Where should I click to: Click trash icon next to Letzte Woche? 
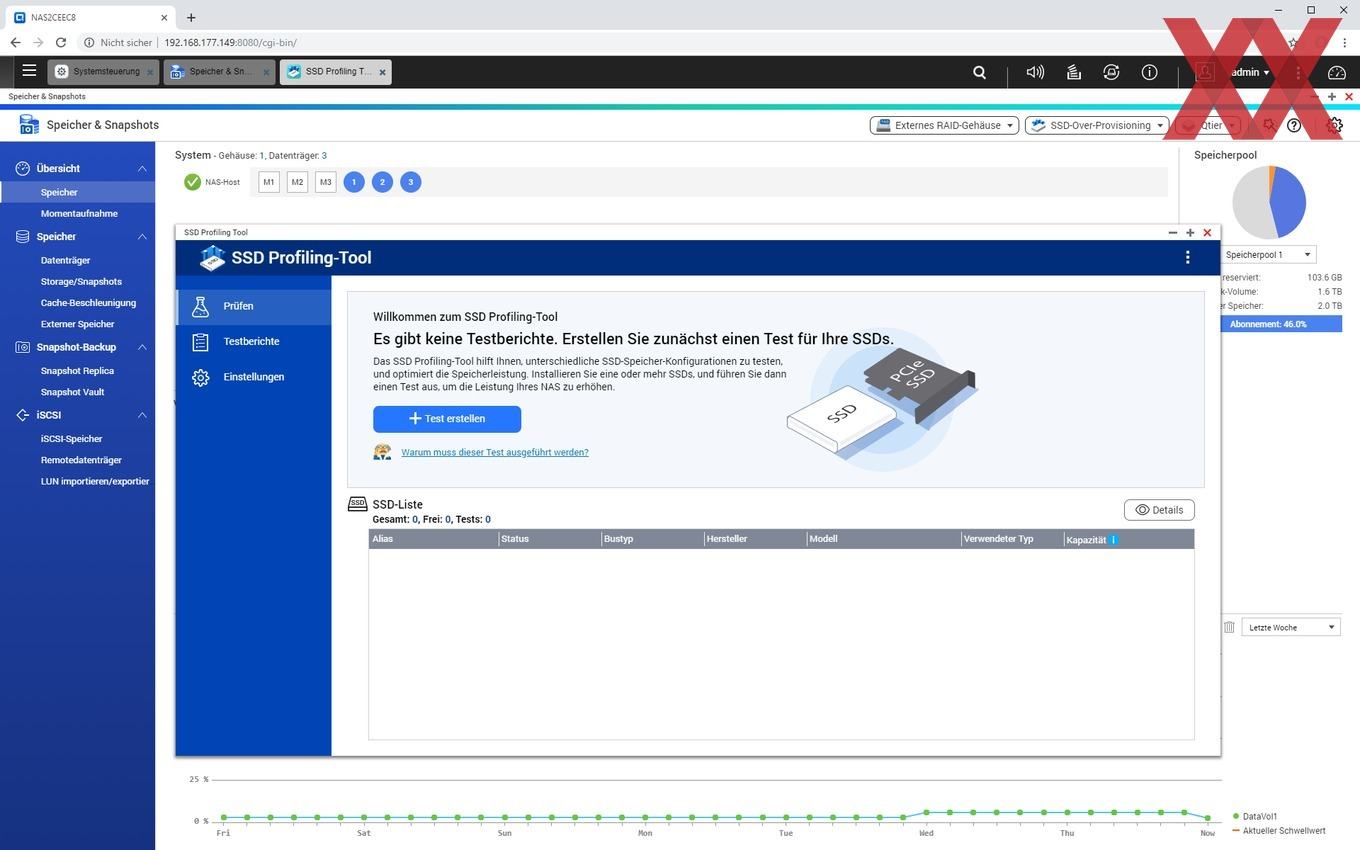pyautogui.click(x=1229, y=627)
